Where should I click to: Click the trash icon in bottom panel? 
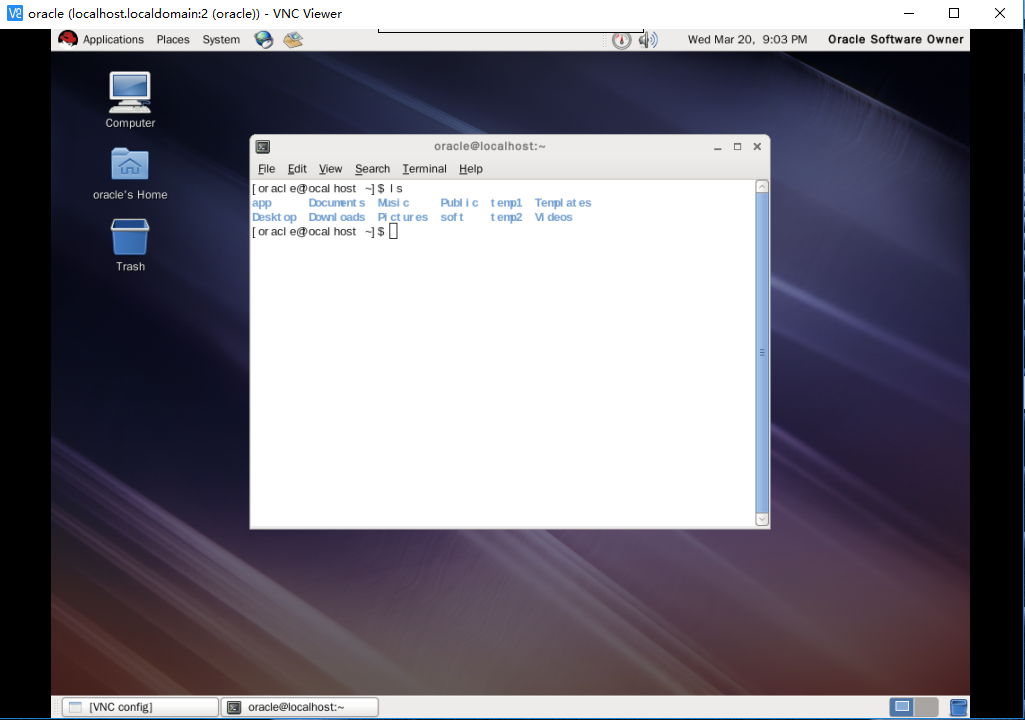958,707
